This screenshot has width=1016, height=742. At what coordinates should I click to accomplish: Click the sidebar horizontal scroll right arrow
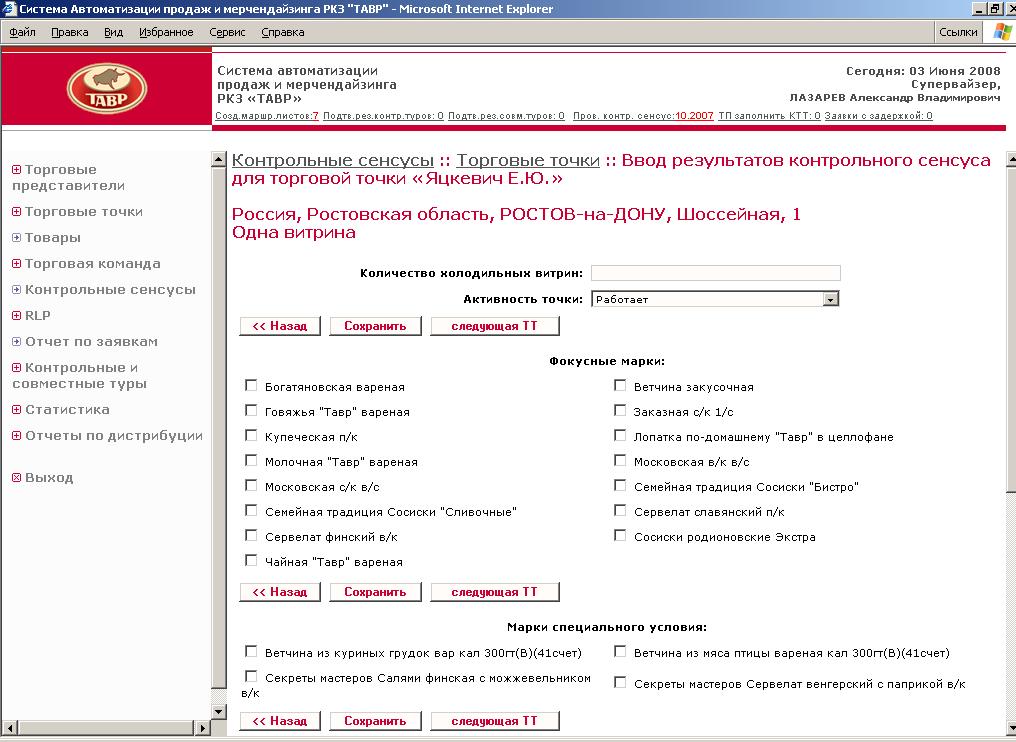point(202,728)
